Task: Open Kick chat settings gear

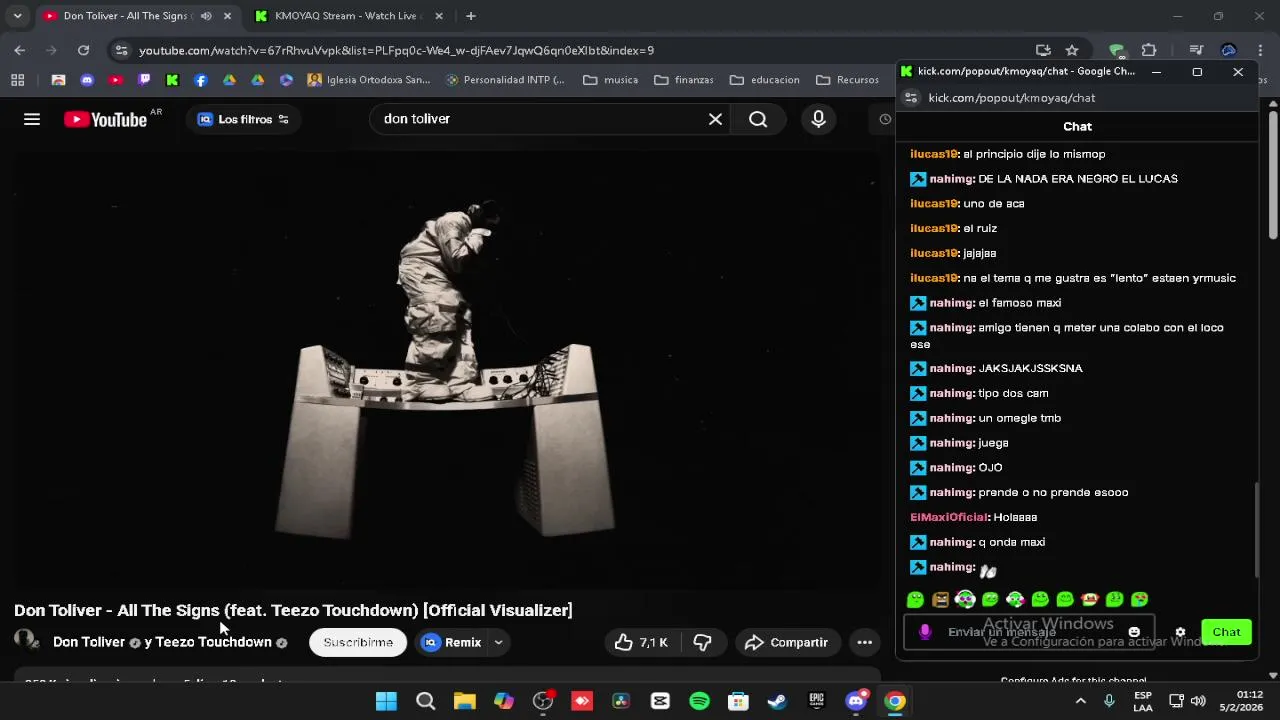Action: tap(1180, 632)
